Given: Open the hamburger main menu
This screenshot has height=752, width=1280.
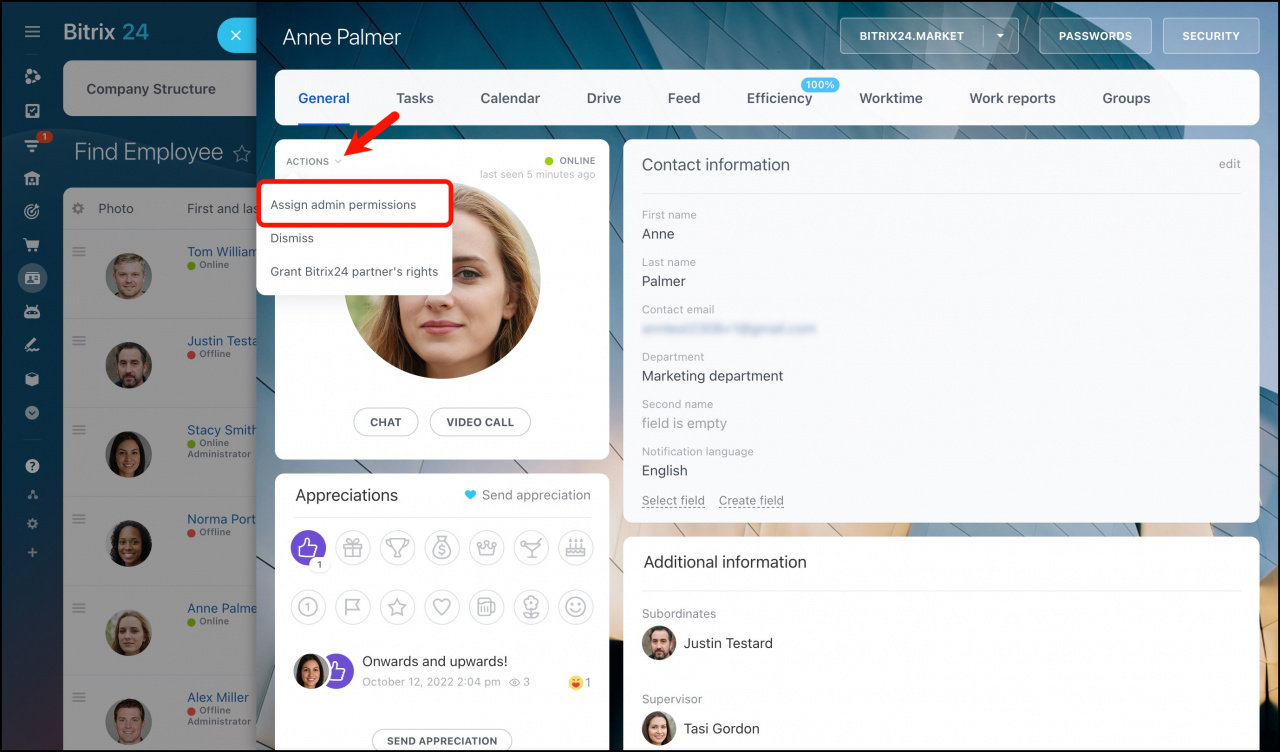Looking at the screenshot, I should click(32, 32).
